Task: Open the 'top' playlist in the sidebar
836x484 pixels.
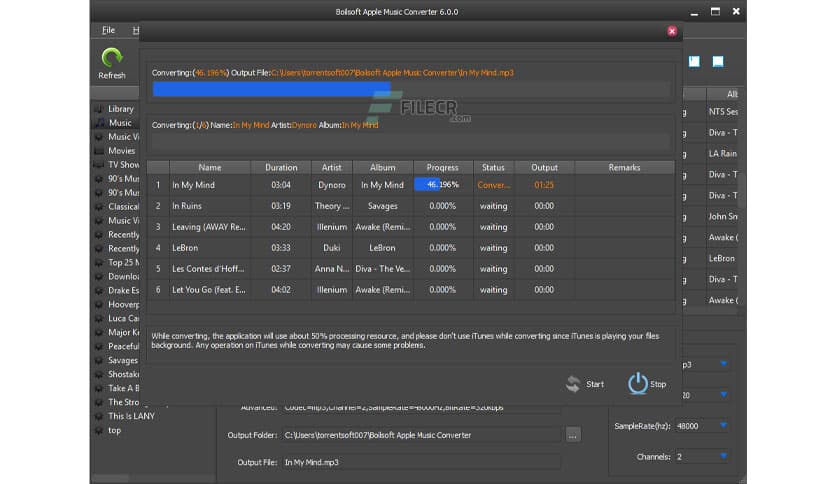Action: click(x=115, y=430)
